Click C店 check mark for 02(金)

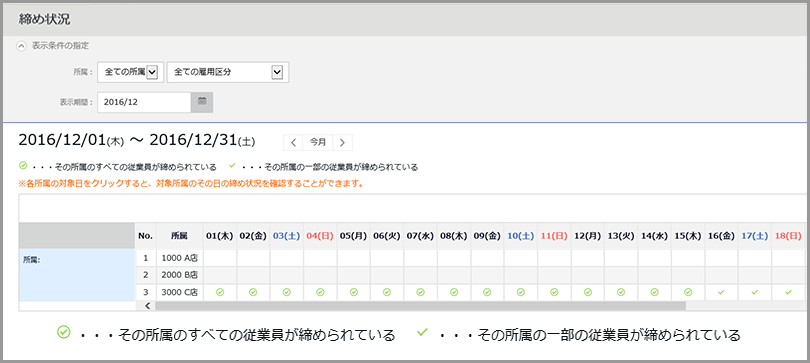point(253,292)
